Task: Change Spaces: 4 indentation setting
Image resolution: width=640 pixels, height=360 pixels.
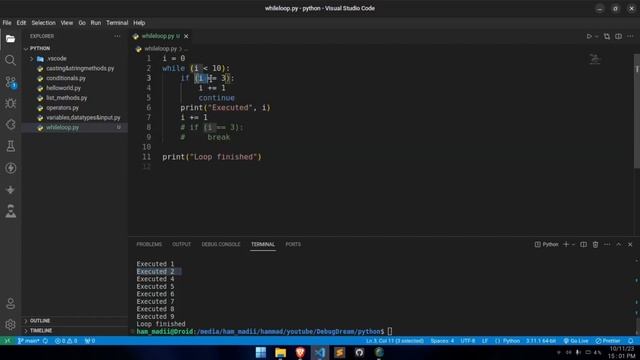Action: click(442, 341)
